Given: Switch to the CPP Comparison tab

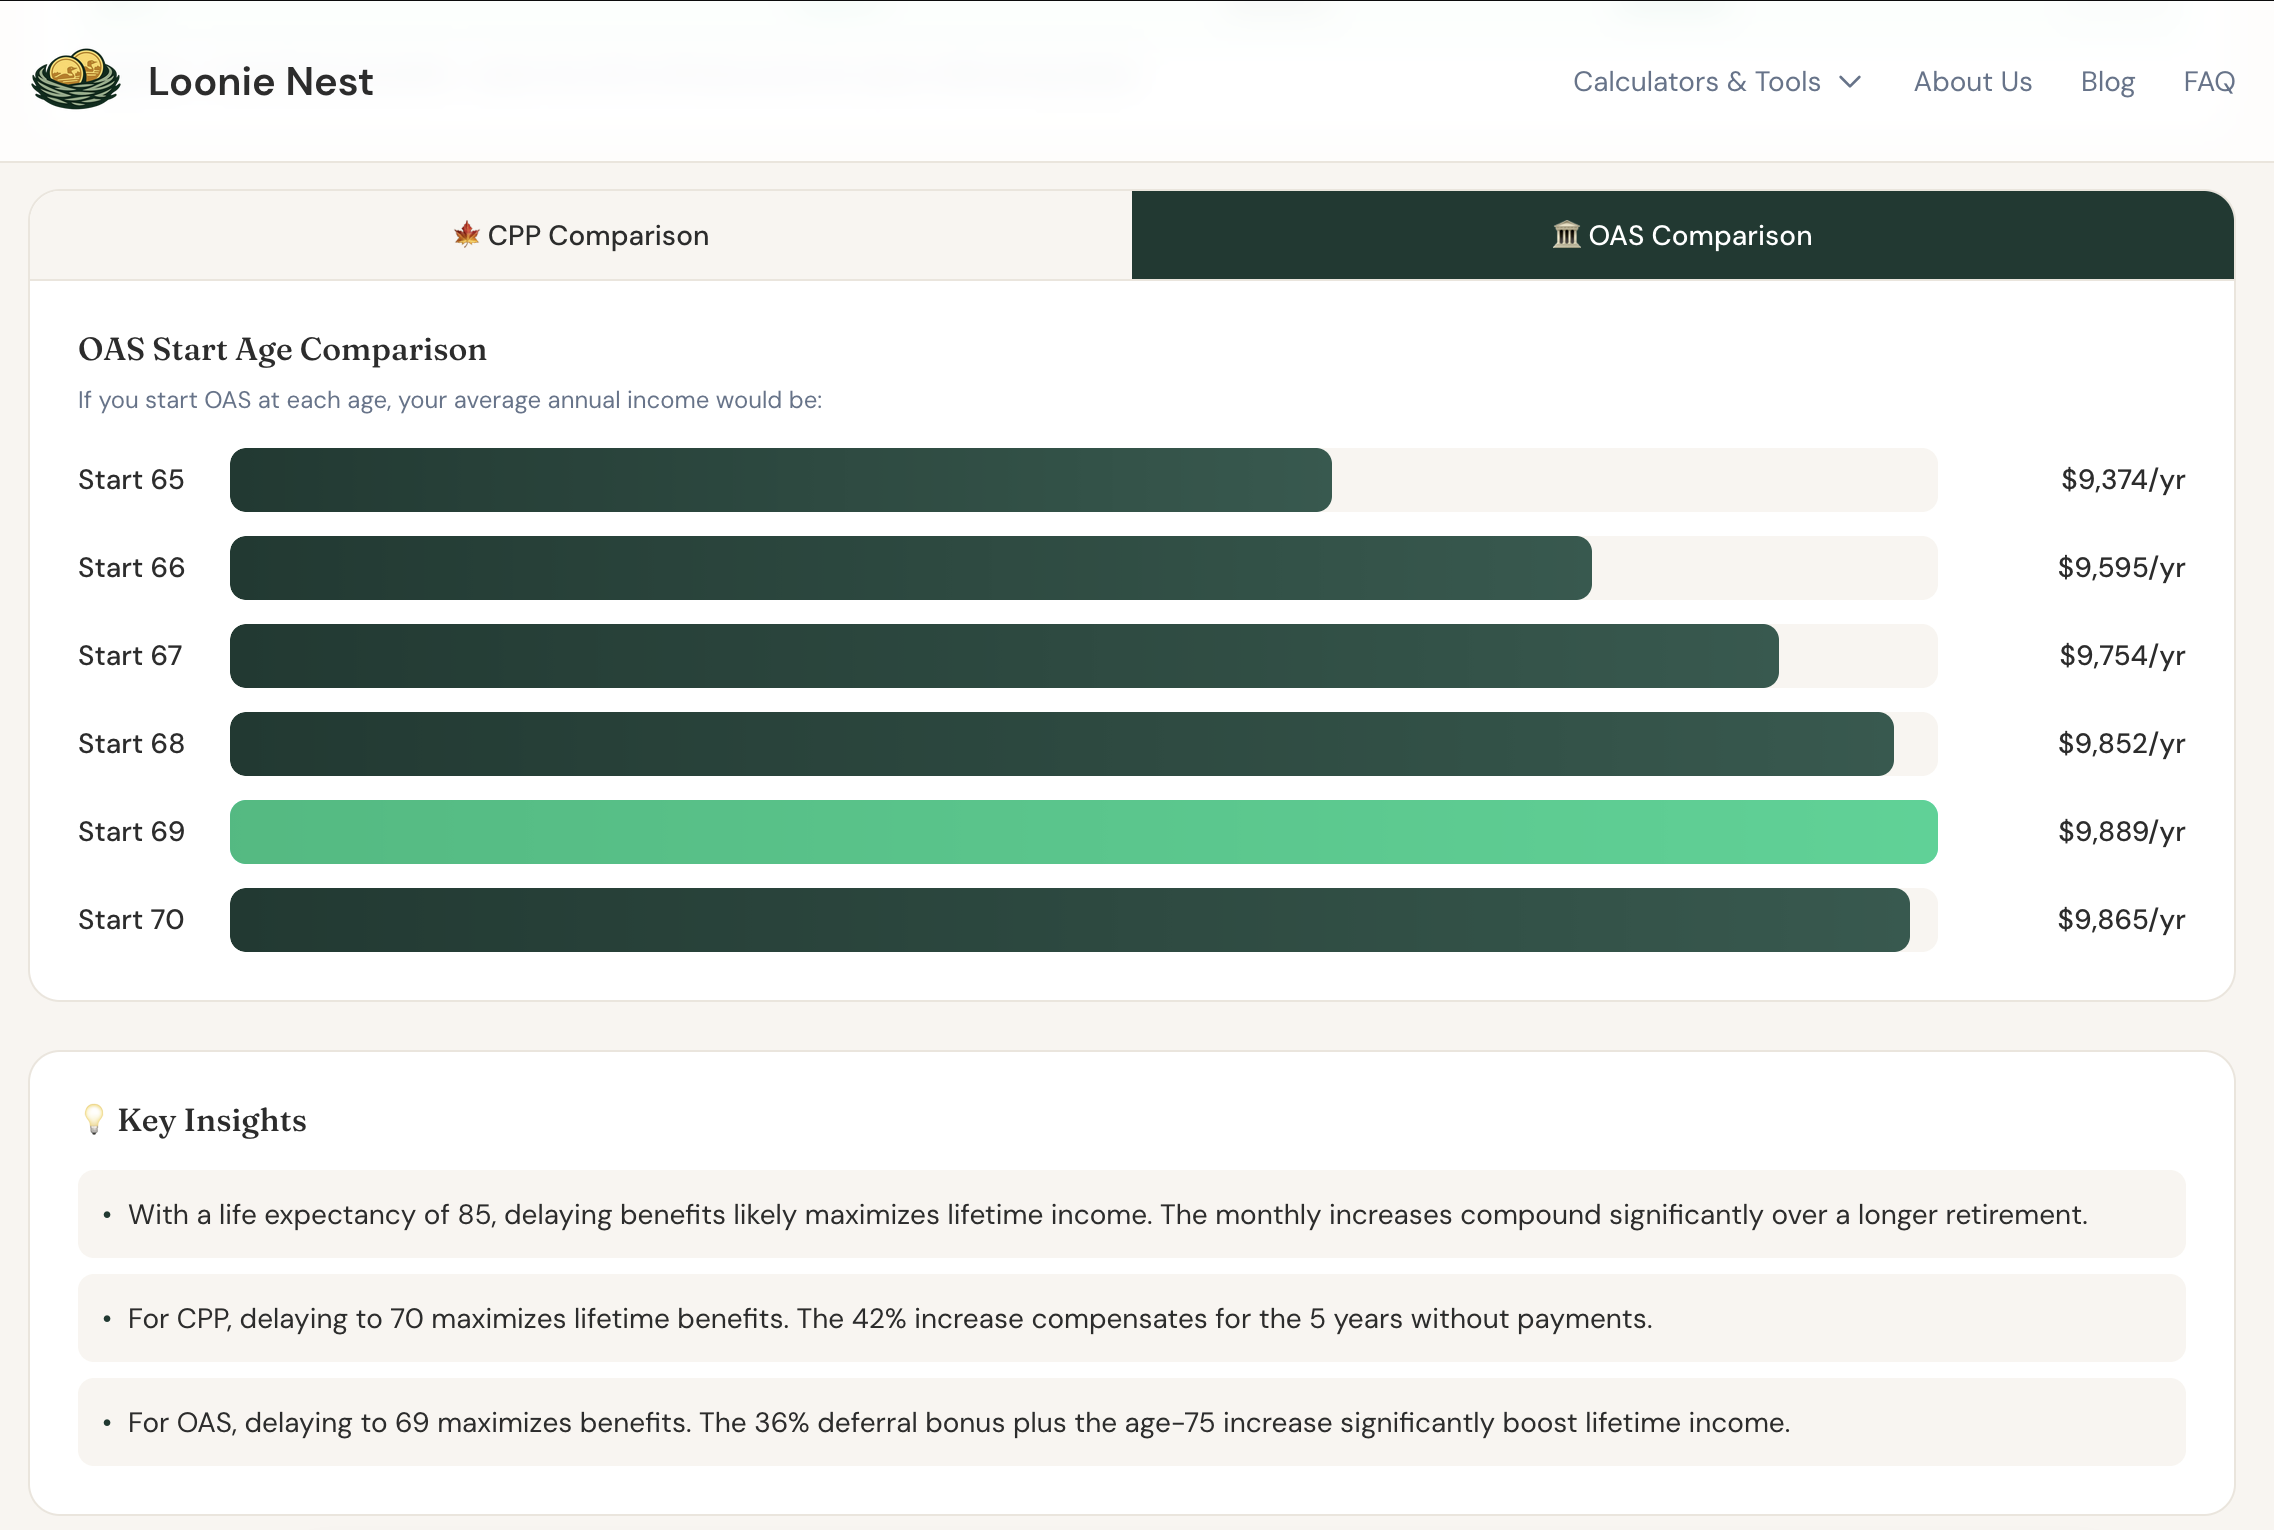Looking at the screenshot, I should [581, 235].
